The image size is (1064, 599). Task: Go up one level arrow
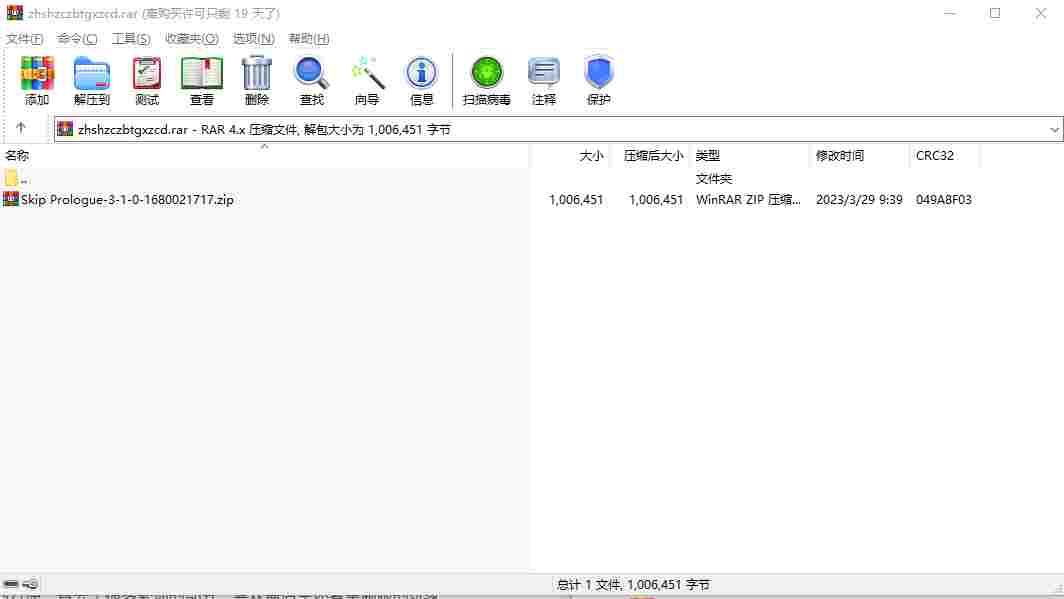(21, 128)
